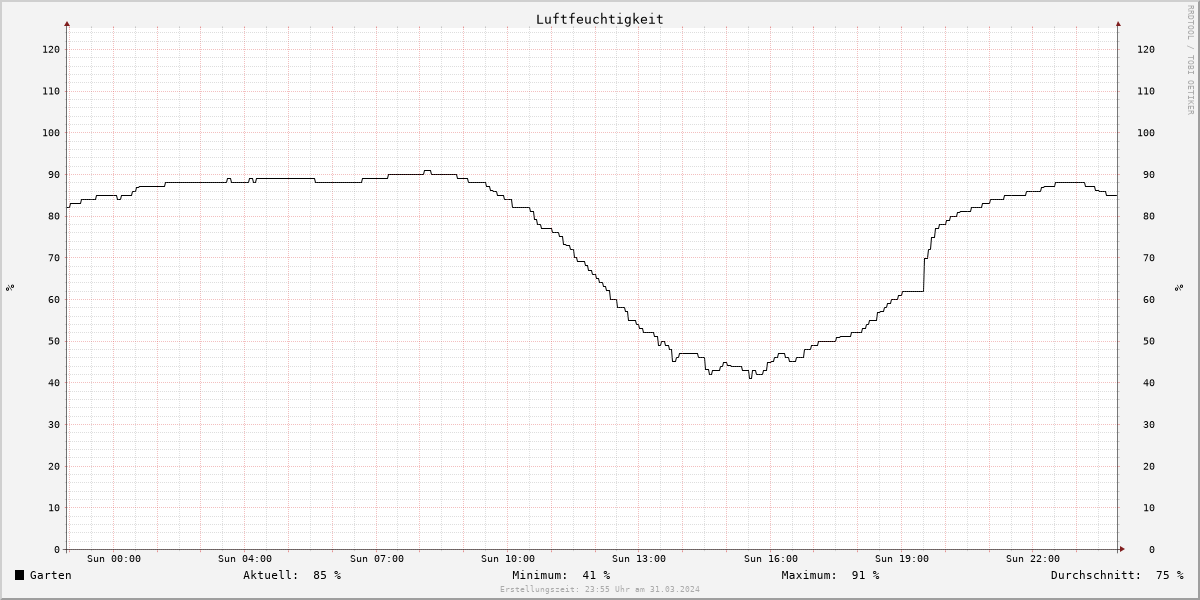Click 80 on the left y-axis
The width and height of the screenshot is (1200, 600).
(x=54, y=216)
